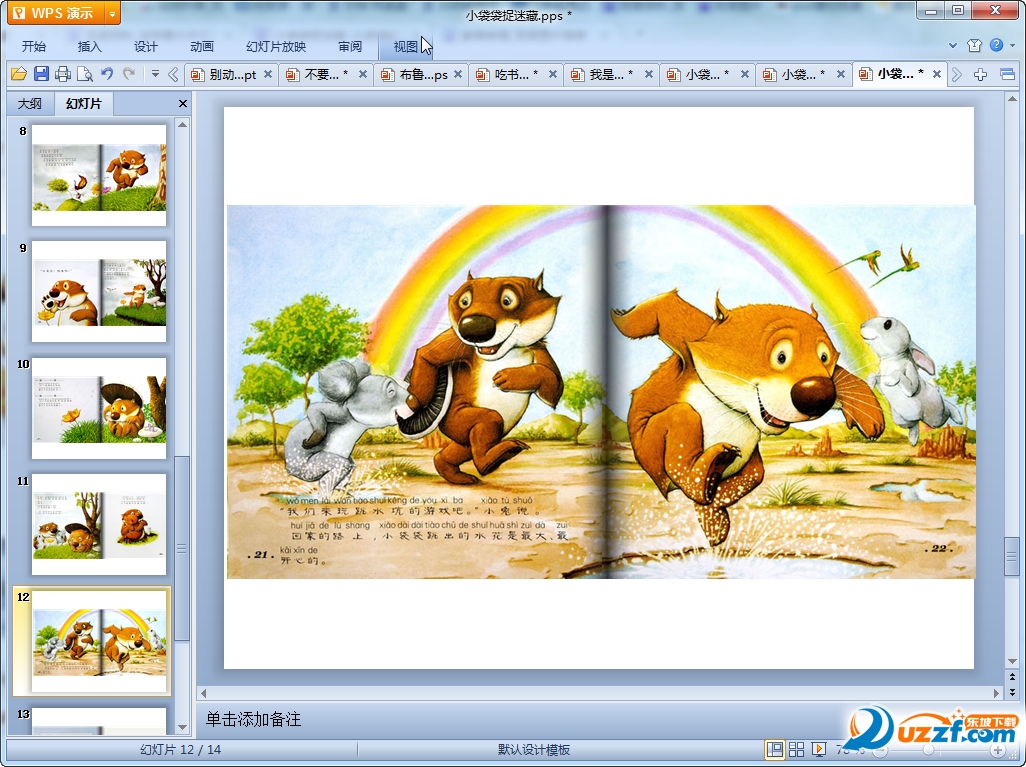Open the 设计 ribbon tab
The height and width of the screenshot is (767, 1026).
(146, 46)
